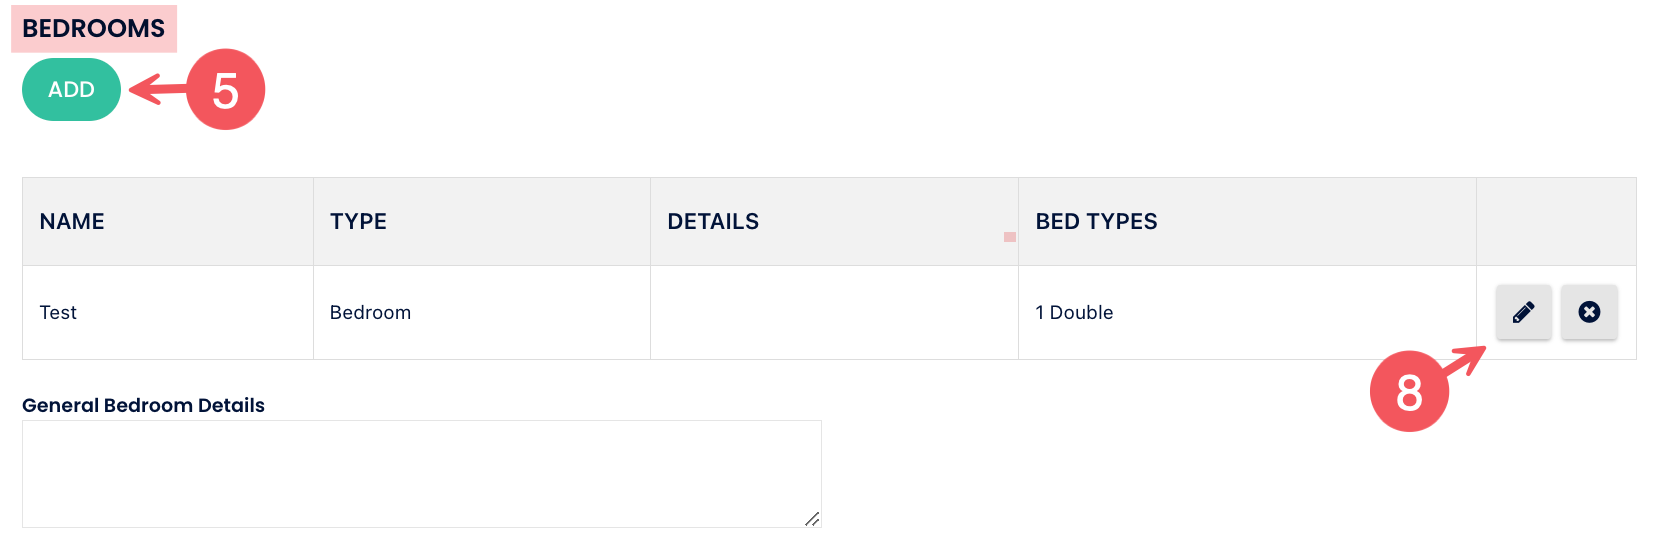The image size is (1656, 560).
Task: Click the 1 Double bed types cell
Action: click(1074, 313)
